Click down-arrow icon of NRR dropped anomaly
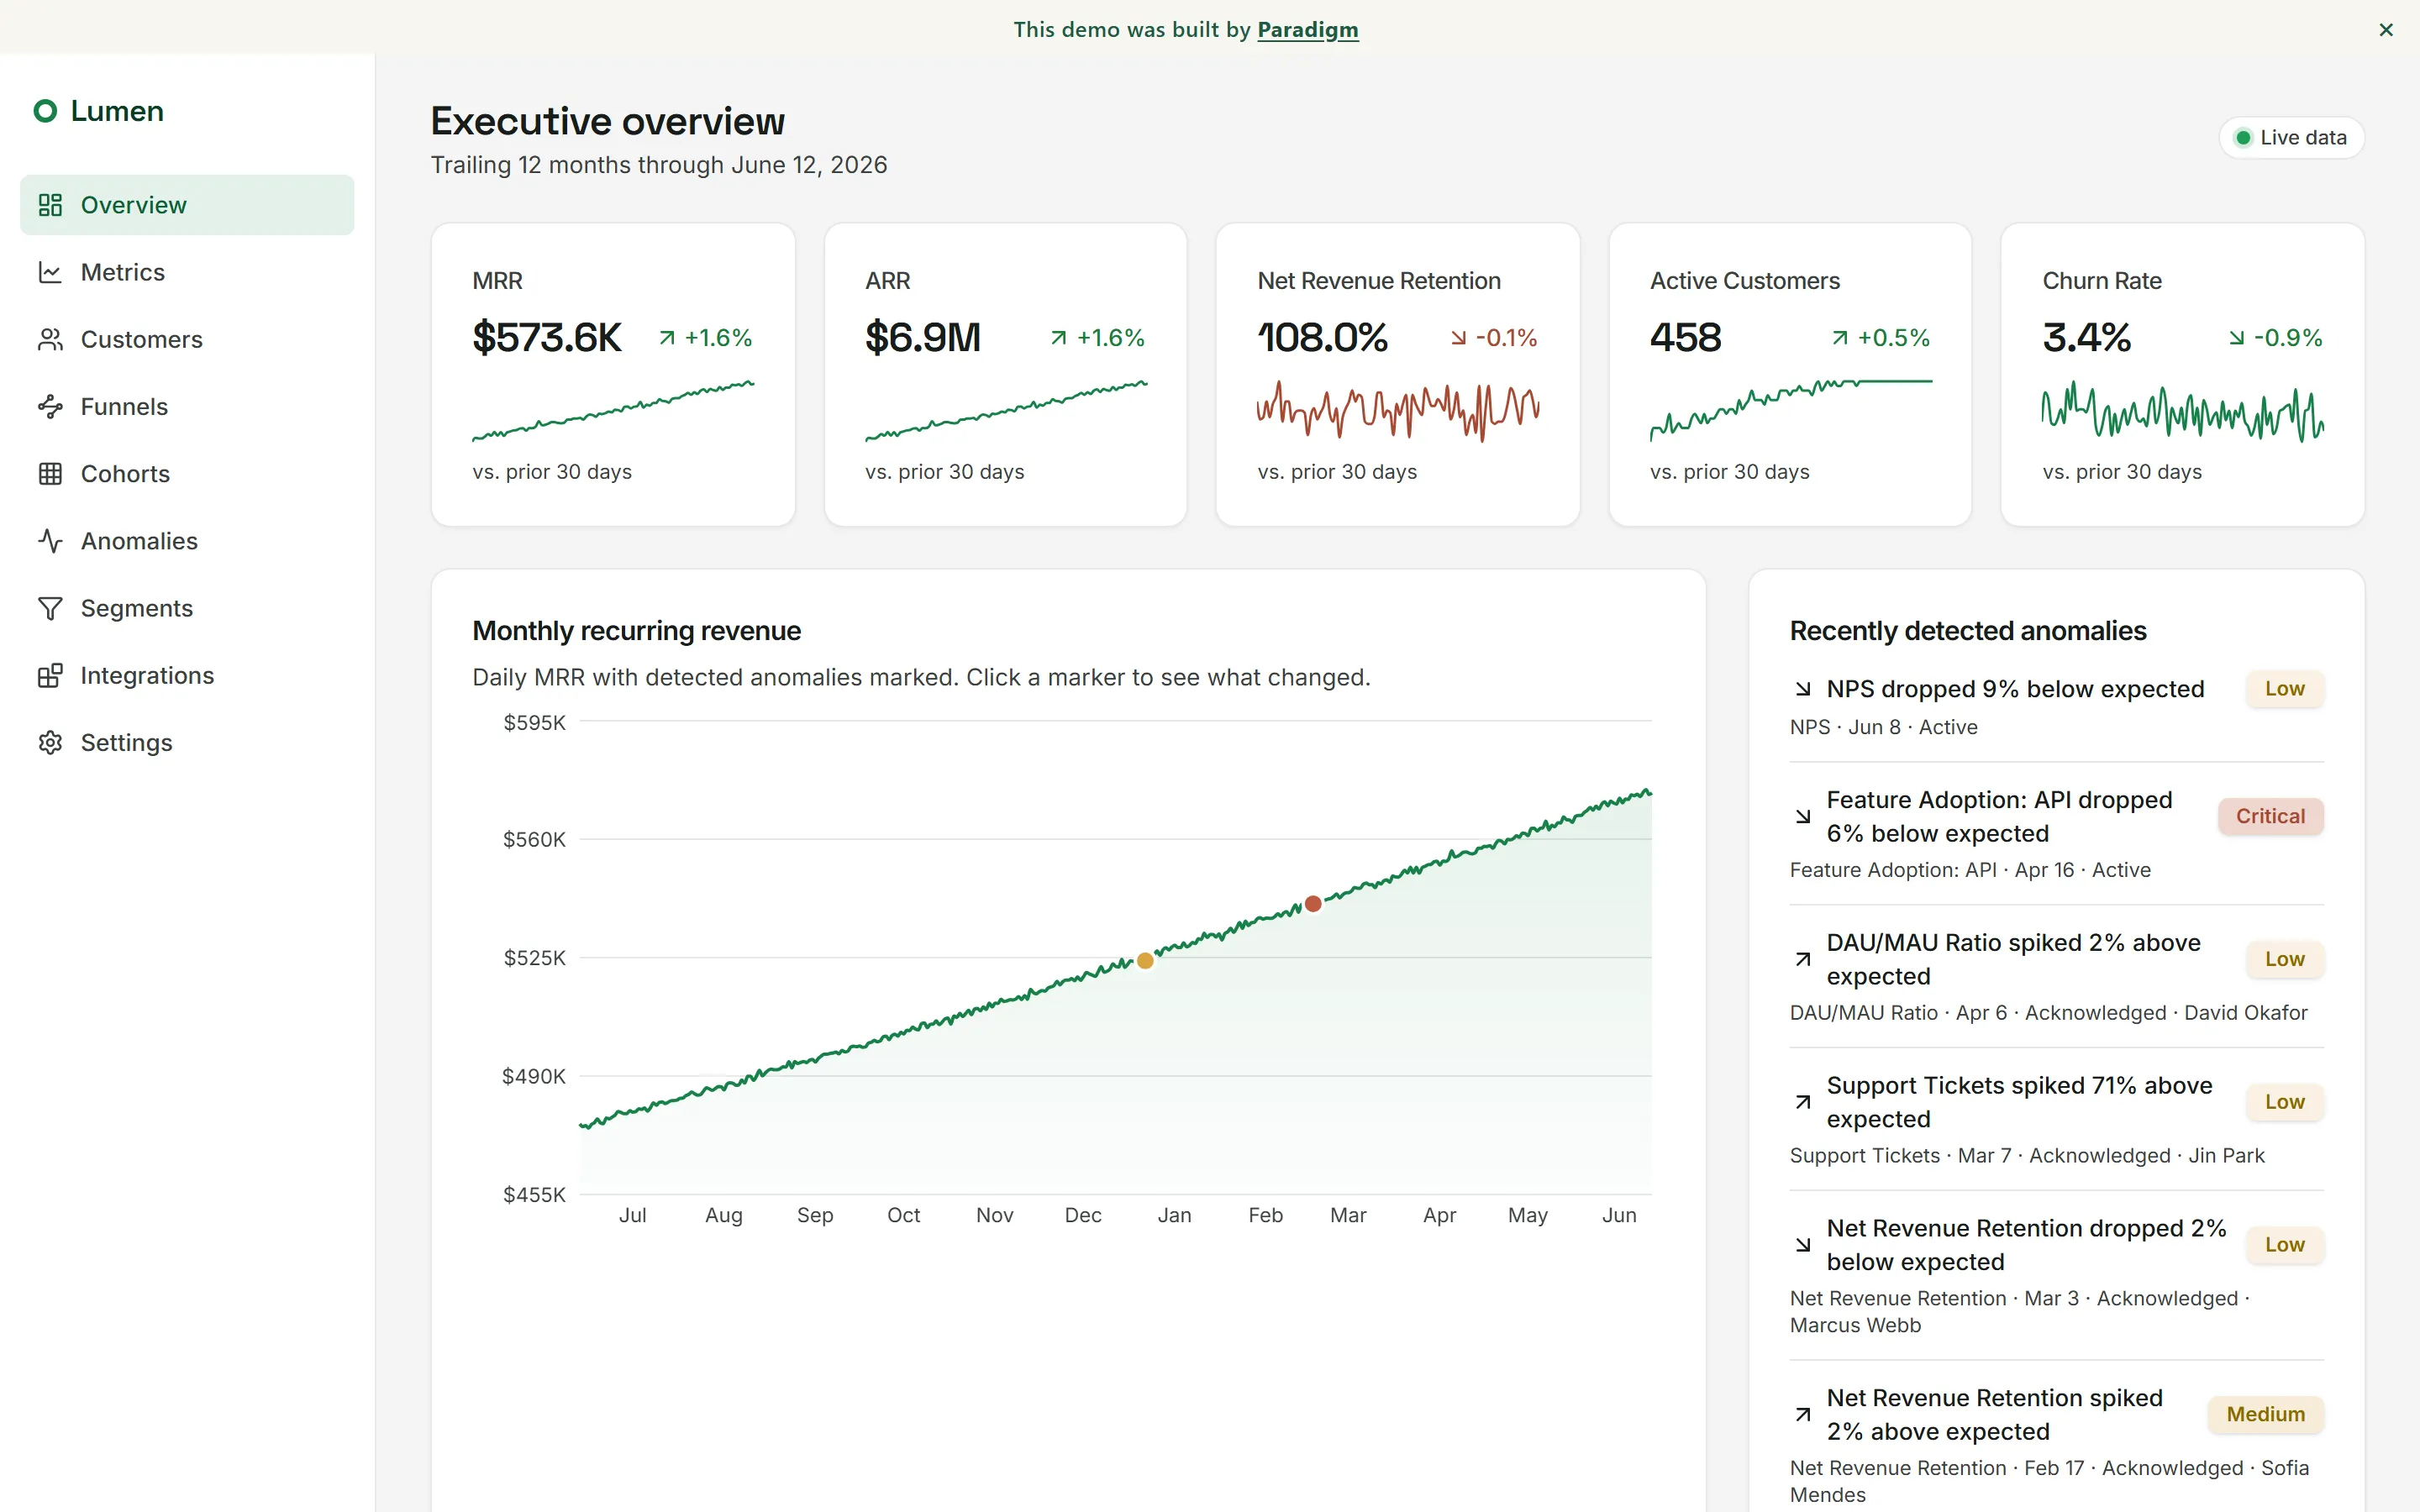The image size is (2420, 1512). click(x=1803, y=1245)
